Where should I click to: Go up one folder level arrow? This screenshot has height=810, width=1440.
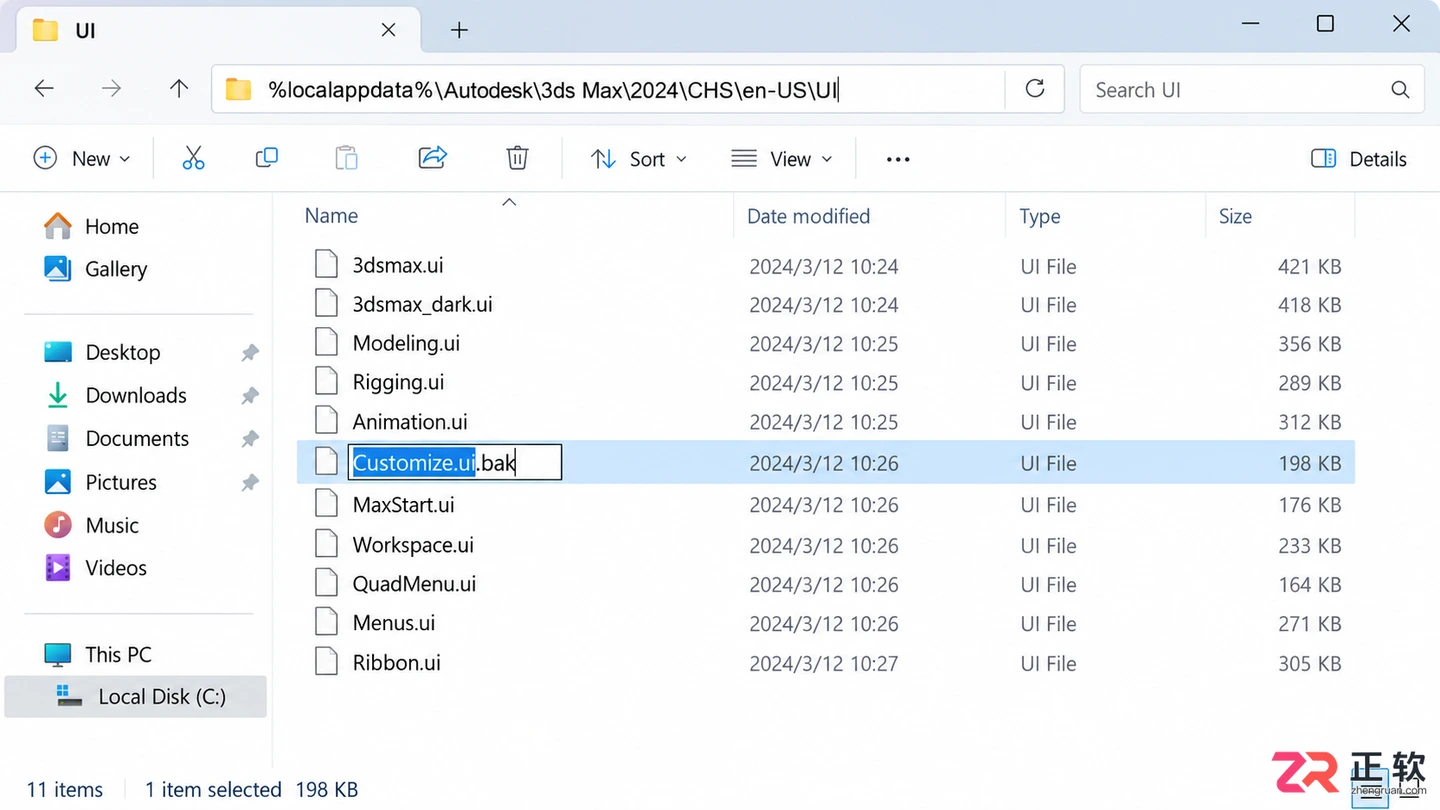[x=179, y=89]
